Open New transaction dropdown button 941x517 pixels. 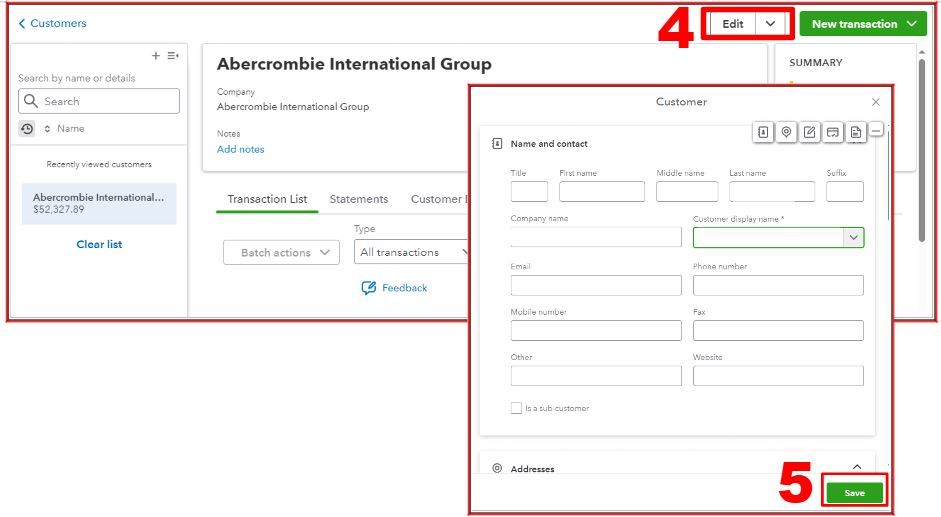pyautogui.click(x=863, y=24)
